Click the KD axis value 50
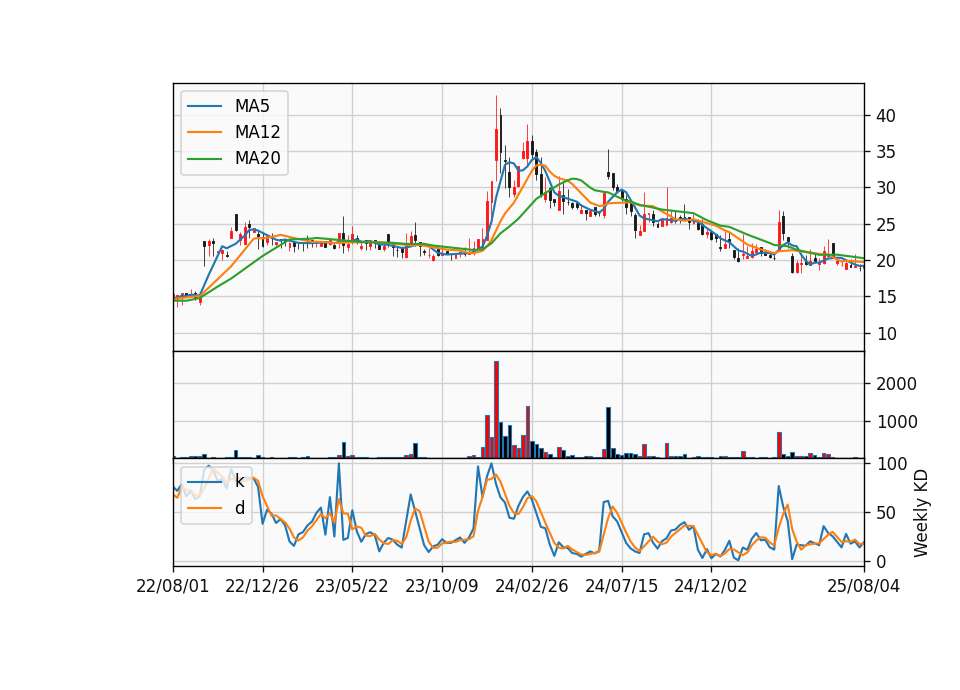960x690 pixels. tap(885, 513)
